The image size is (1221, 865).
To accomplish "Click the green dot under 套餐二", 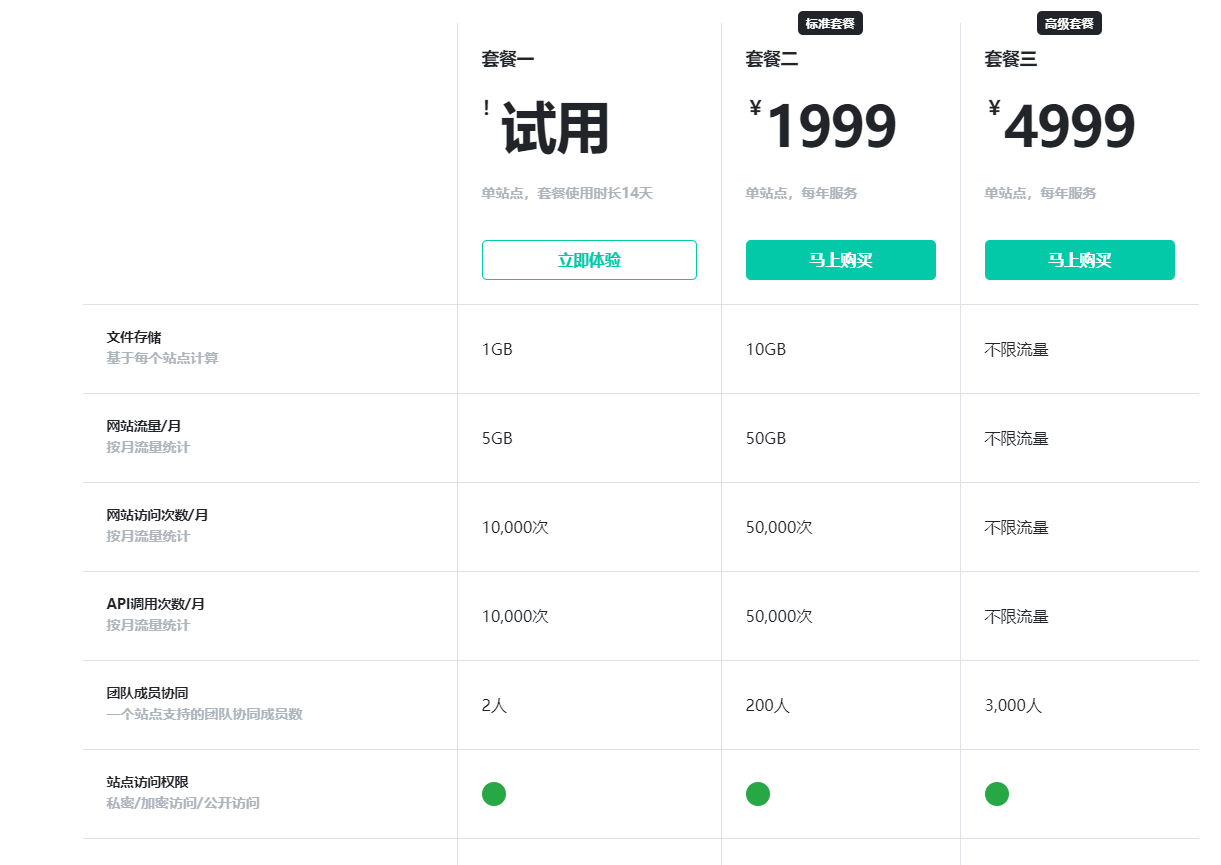I will pyautogui.click(x=758, y=794).
